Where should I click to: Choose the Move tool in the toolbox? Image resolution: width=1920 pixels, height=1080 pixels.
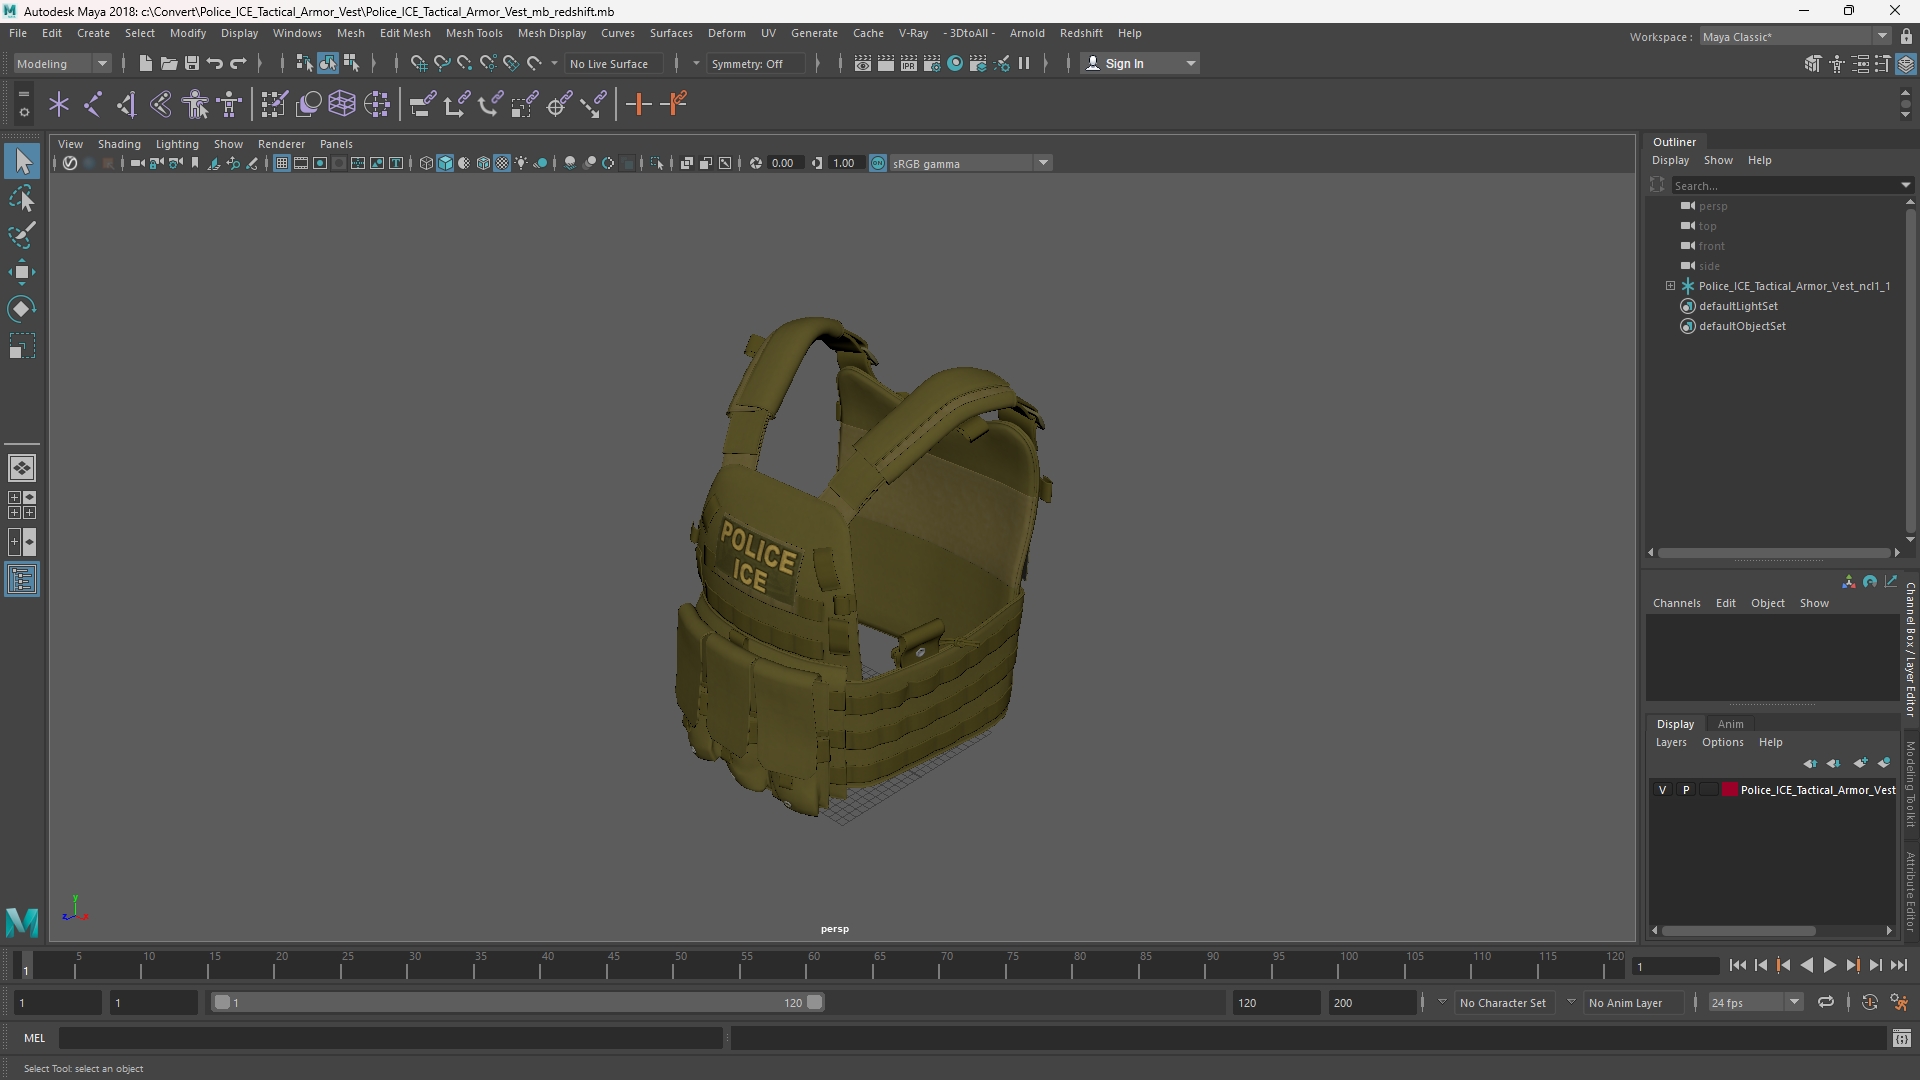coord(22,272)
